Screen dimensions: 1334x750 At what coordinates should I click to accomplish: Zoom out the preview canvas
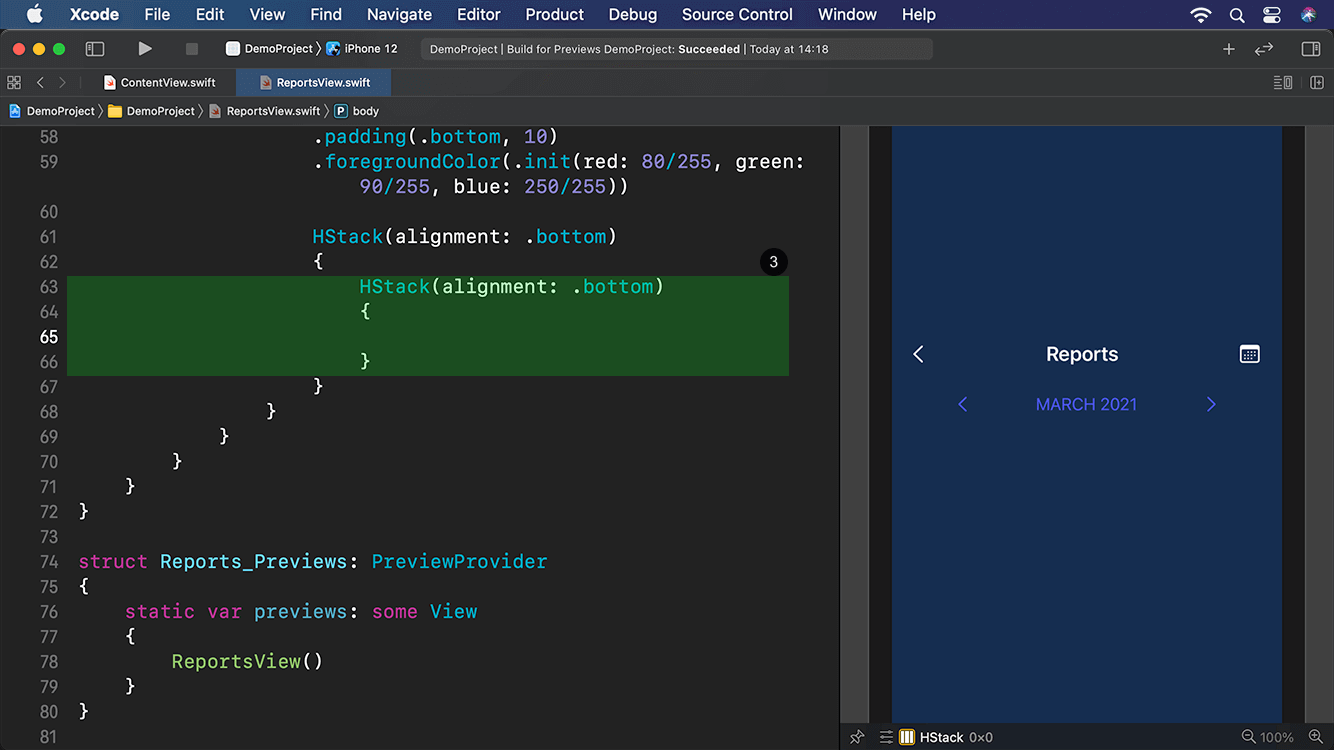(x=1248, y=737)
